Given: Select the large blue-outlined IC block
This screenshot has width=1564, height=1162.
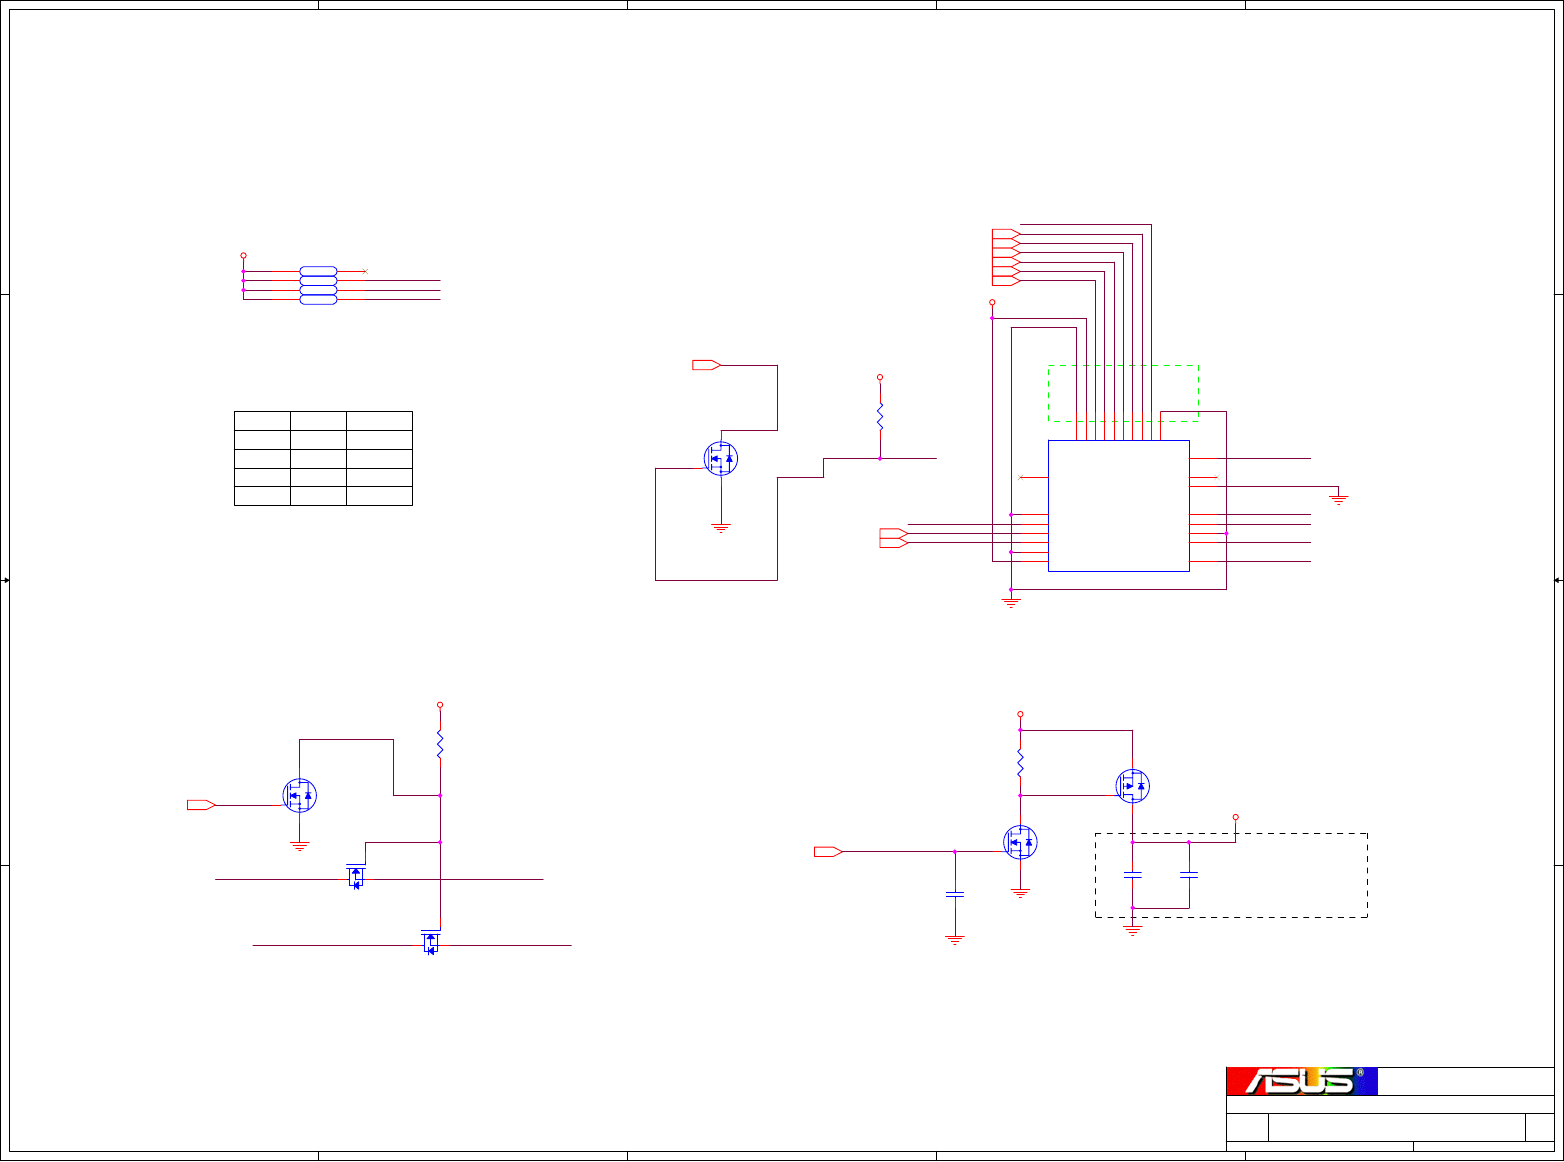Looking at the screenshot, I should [1119, 506].
